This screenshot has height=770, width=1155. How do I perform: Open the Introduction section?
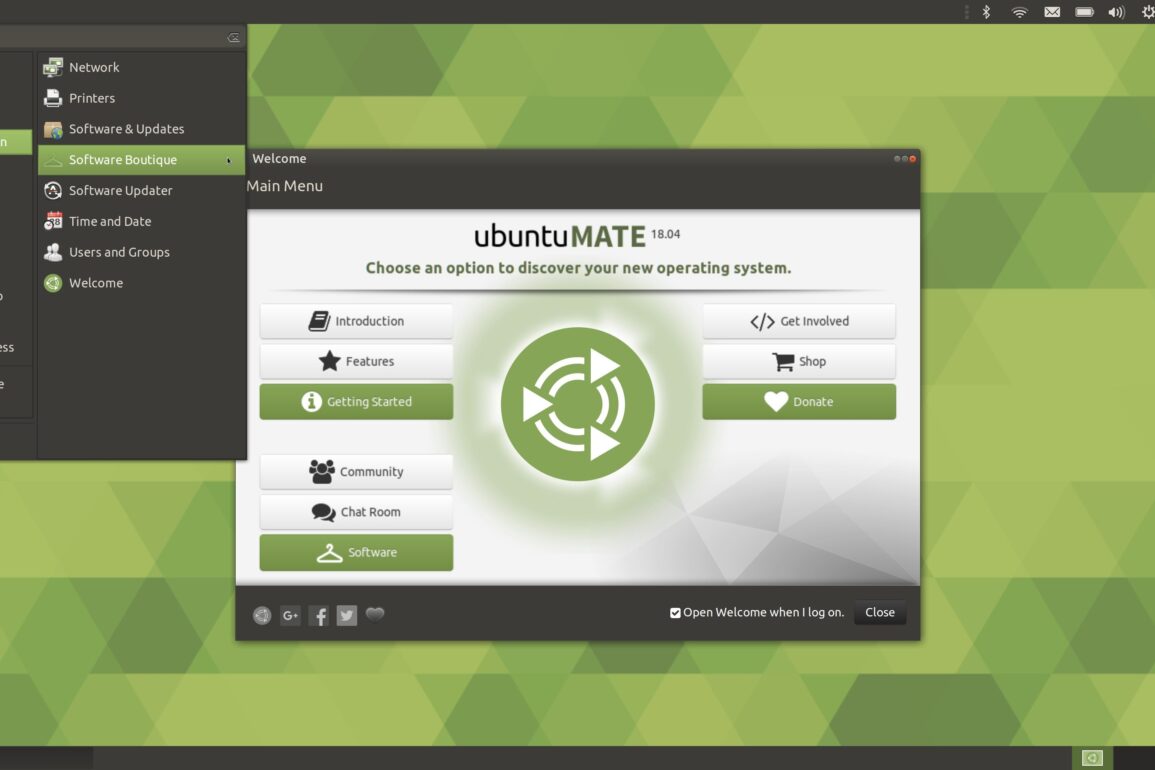coord(357,321)
